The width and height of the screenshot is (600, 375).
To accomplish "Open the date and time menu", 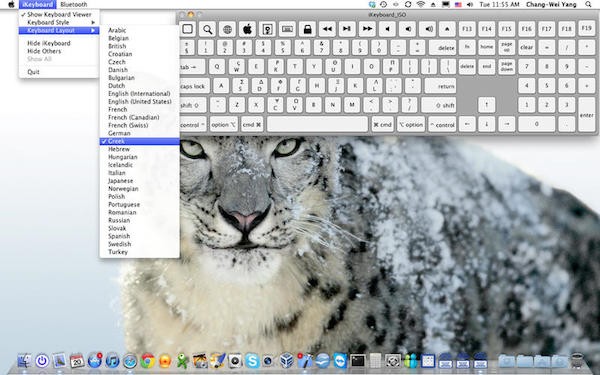I will point(499,4).
